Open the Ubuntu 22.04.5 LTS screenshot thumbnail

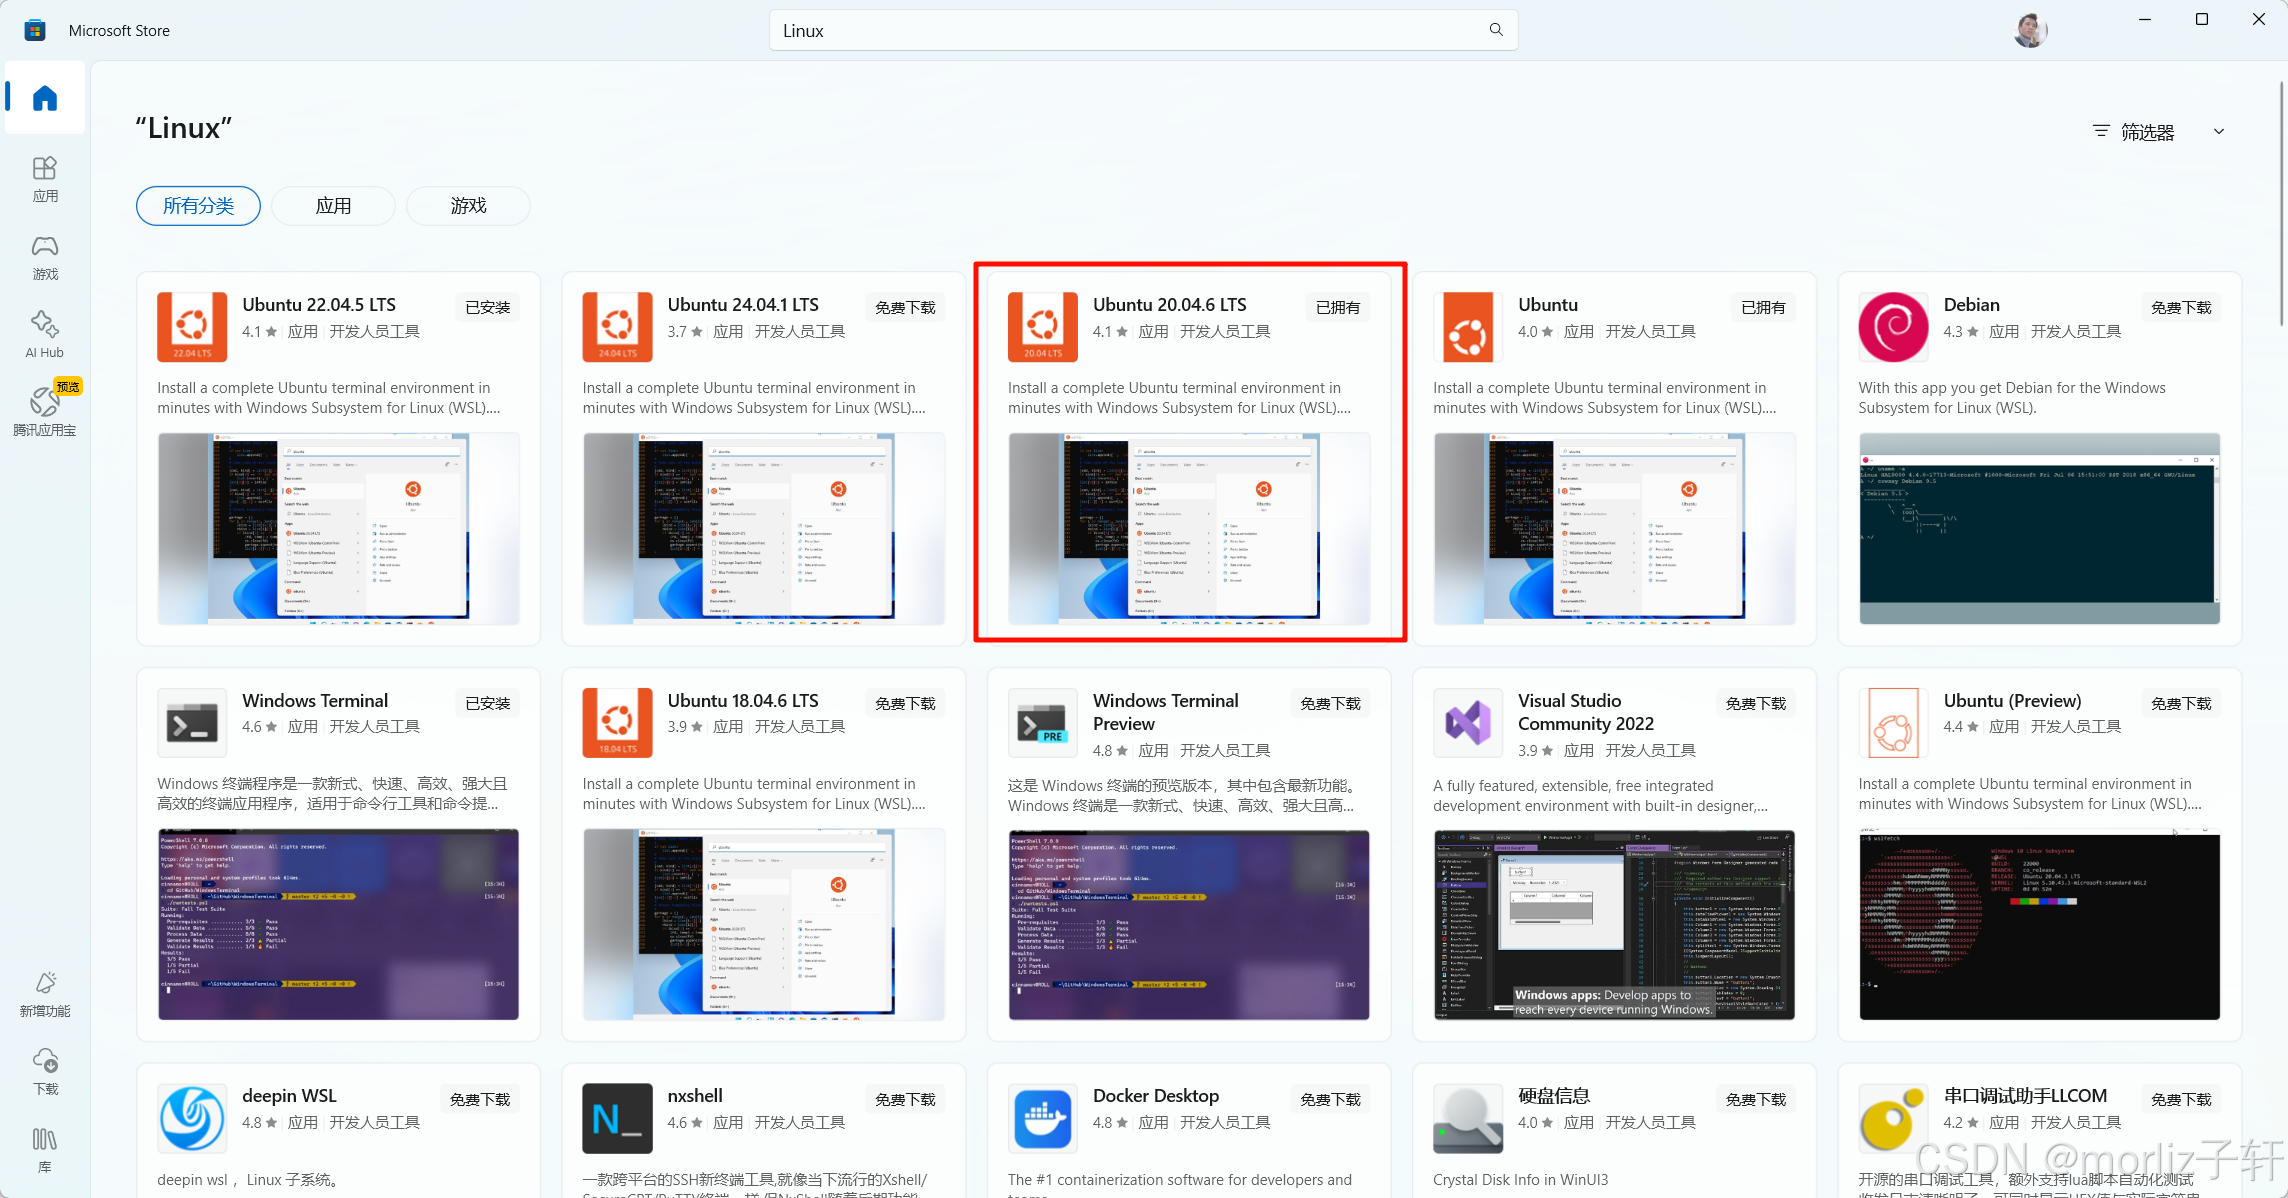[x=338, y=529]
